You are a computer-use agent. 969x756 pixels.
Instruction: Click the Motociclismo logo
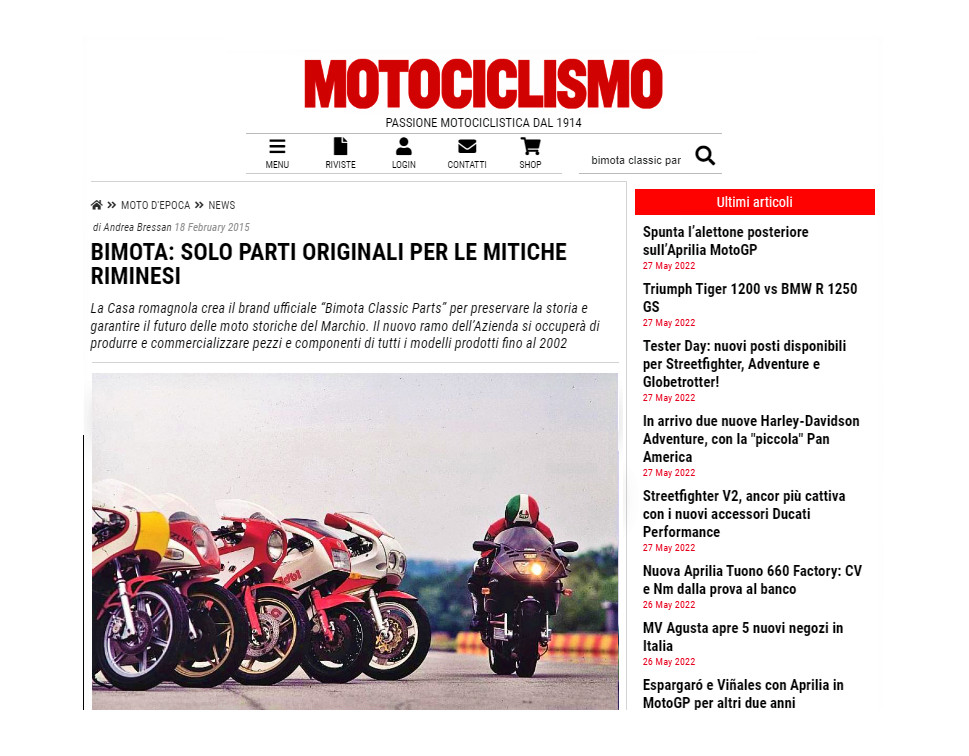[x=483, y=84]
